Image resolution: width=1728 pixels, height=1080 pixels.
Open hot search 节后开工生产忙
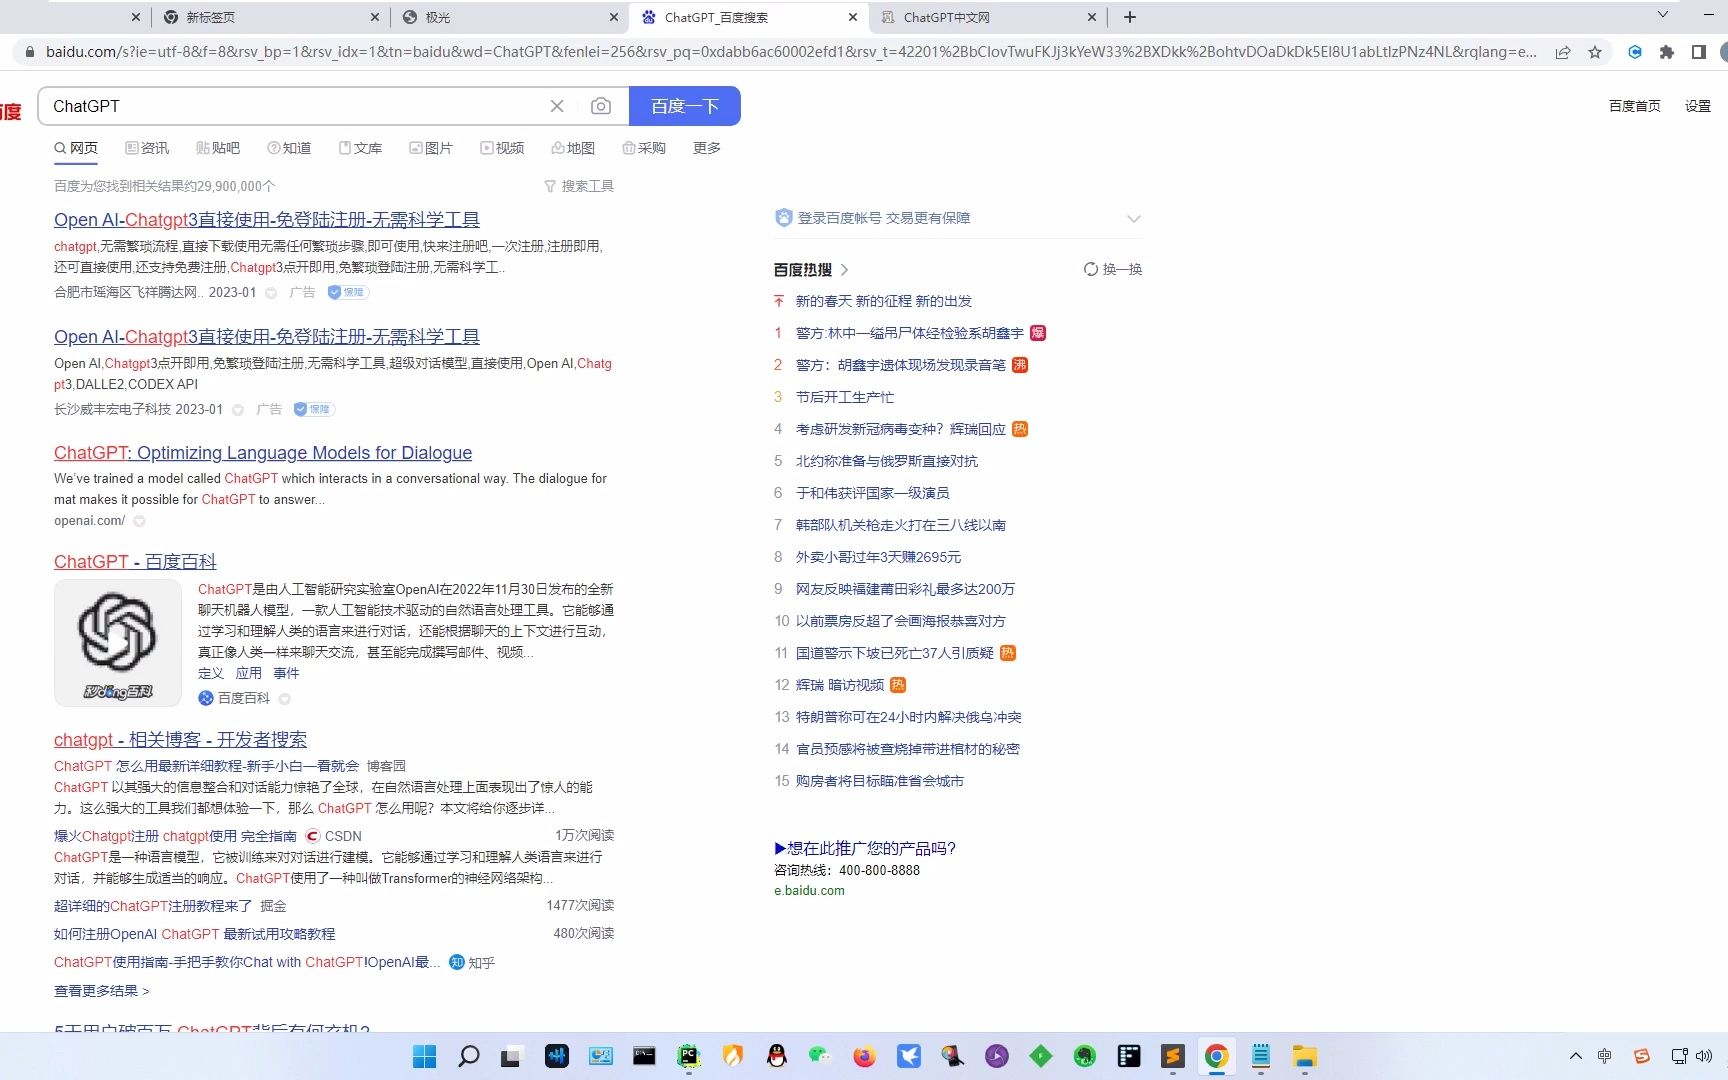click(845, 397)
